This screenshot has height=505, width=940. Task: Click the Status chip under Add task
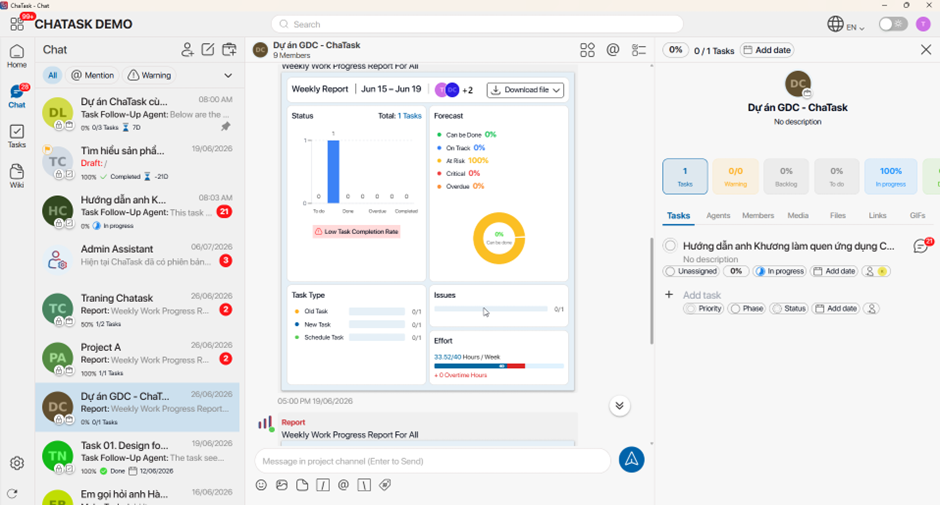pos(789,308)
